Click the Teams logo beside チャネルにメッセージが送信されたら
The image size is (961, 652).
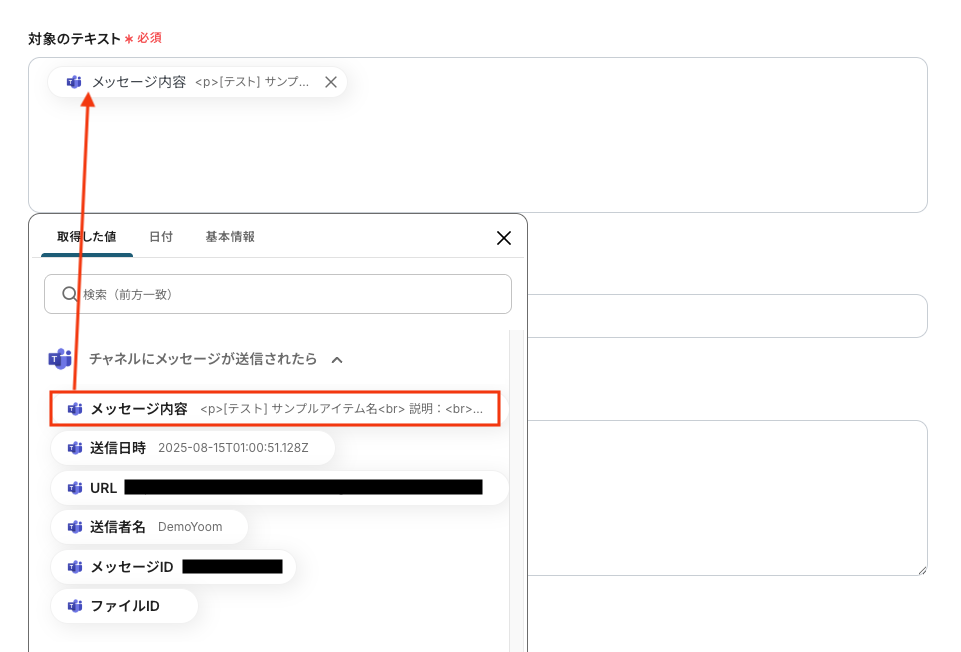coord(60,359)
